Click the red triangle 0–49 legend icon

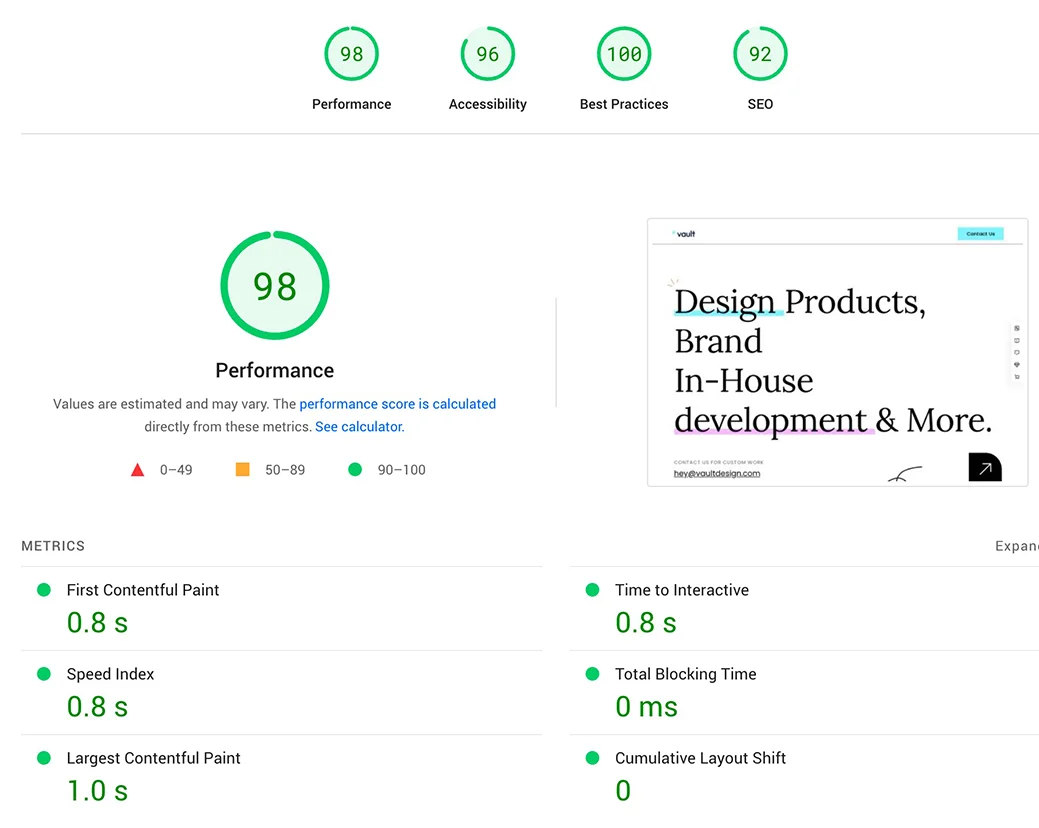tap(138, 470)
